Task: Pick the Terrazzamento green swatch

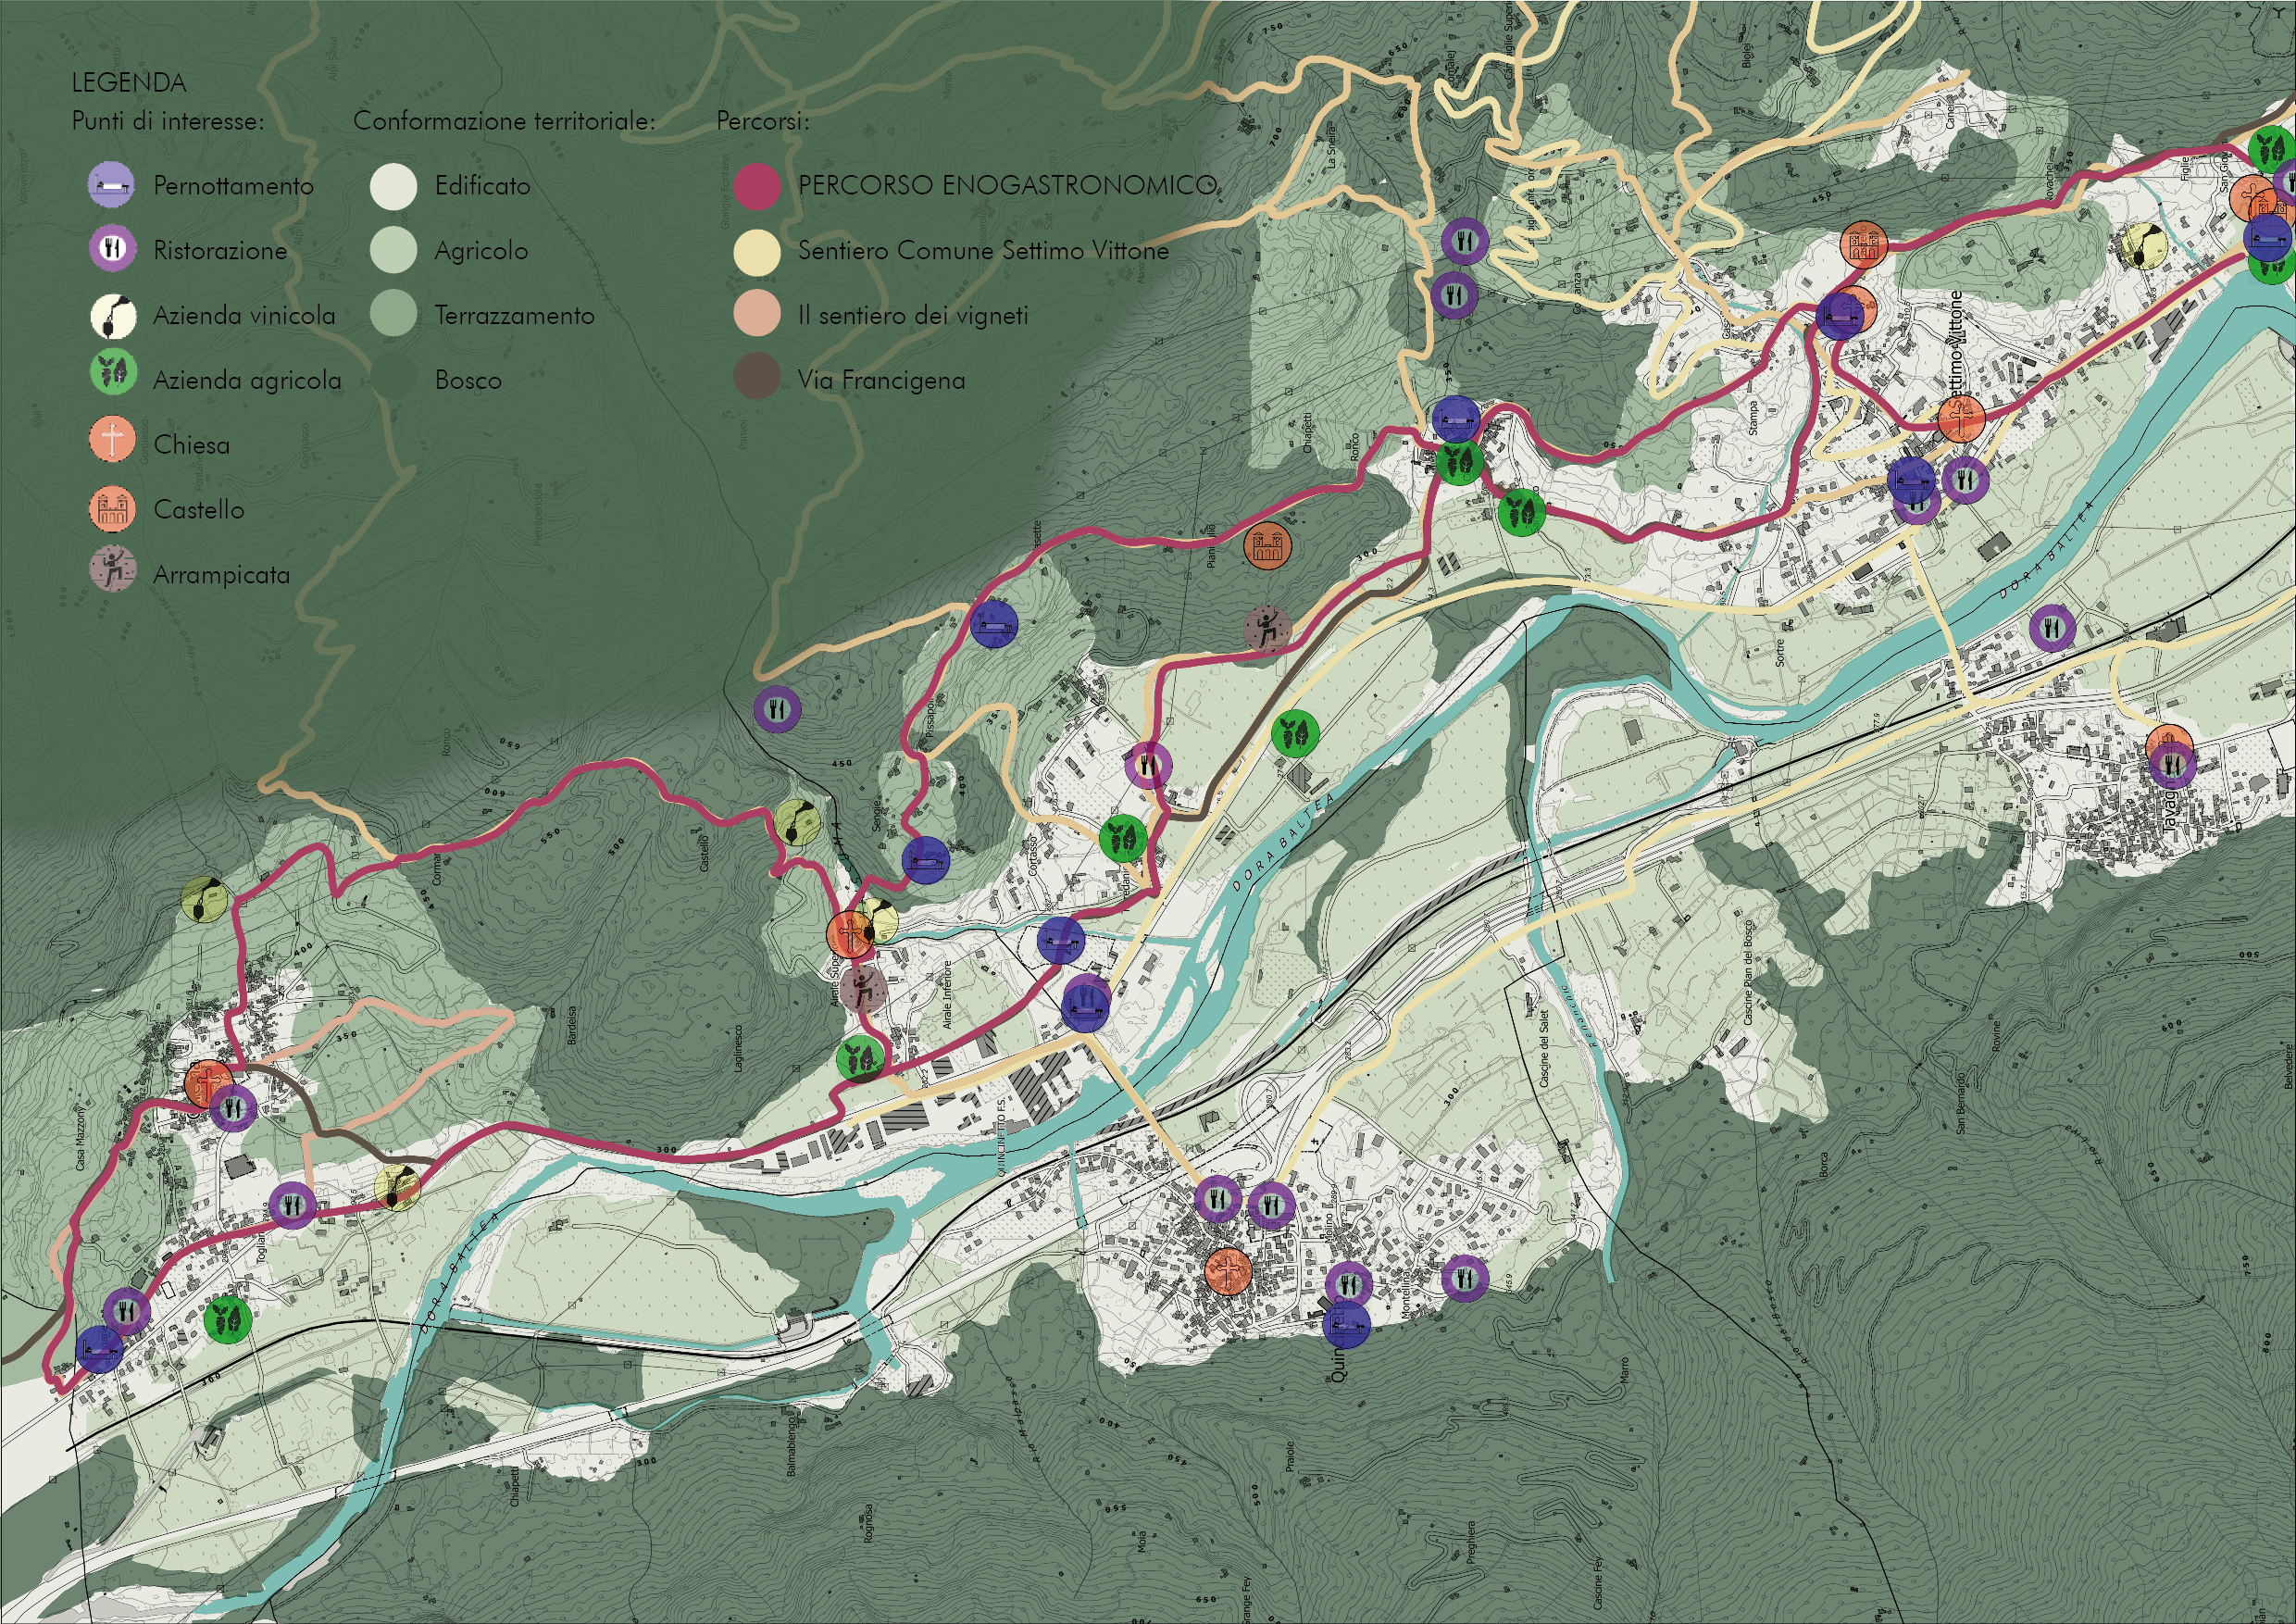Action: click(393, 314)
